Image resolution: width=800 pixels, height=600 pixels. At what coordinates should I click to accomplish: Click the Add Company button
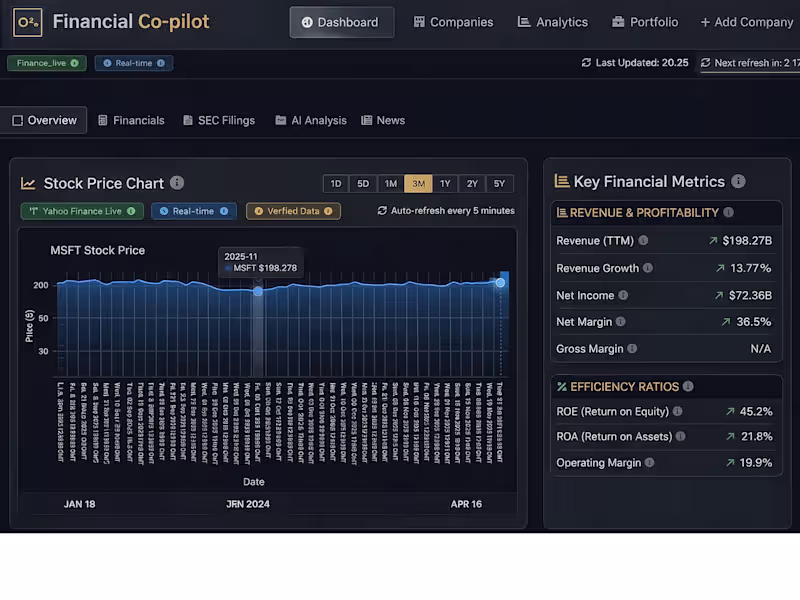tap(746, 21)
